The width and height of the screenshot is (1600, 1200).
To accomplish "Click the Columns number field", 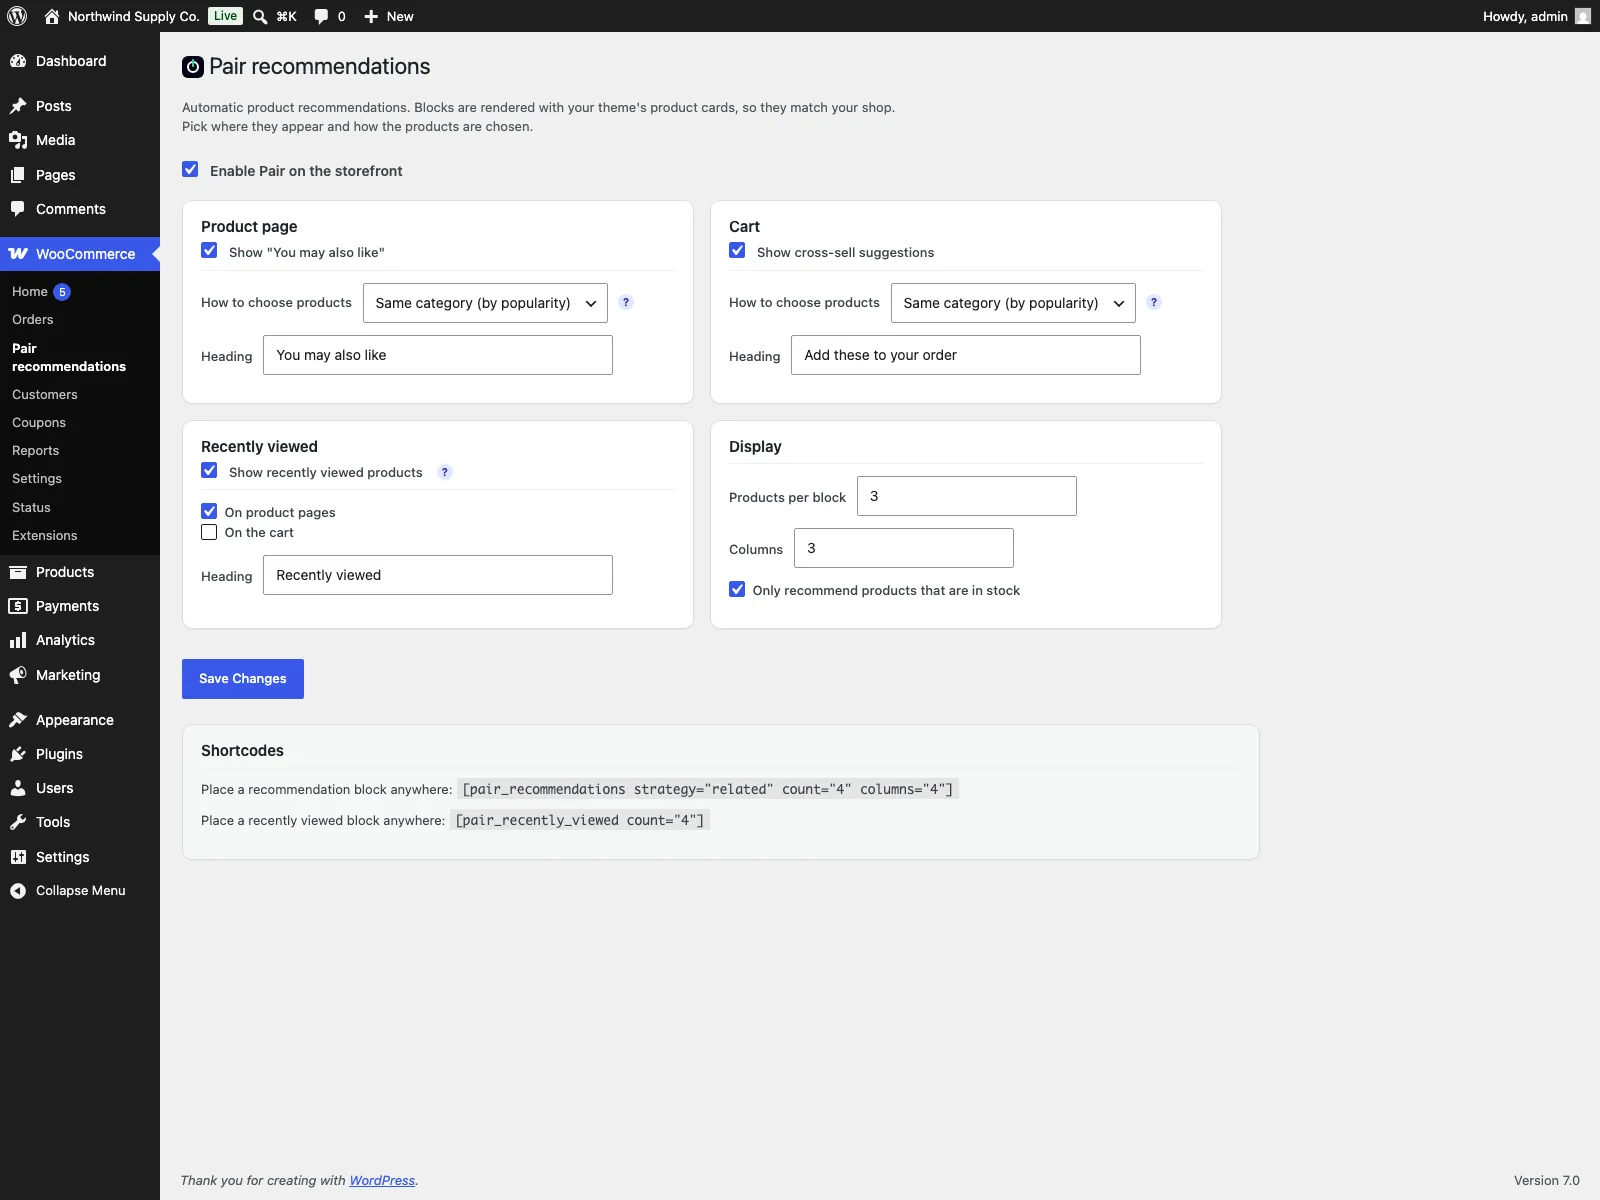I will click(904, 548).
